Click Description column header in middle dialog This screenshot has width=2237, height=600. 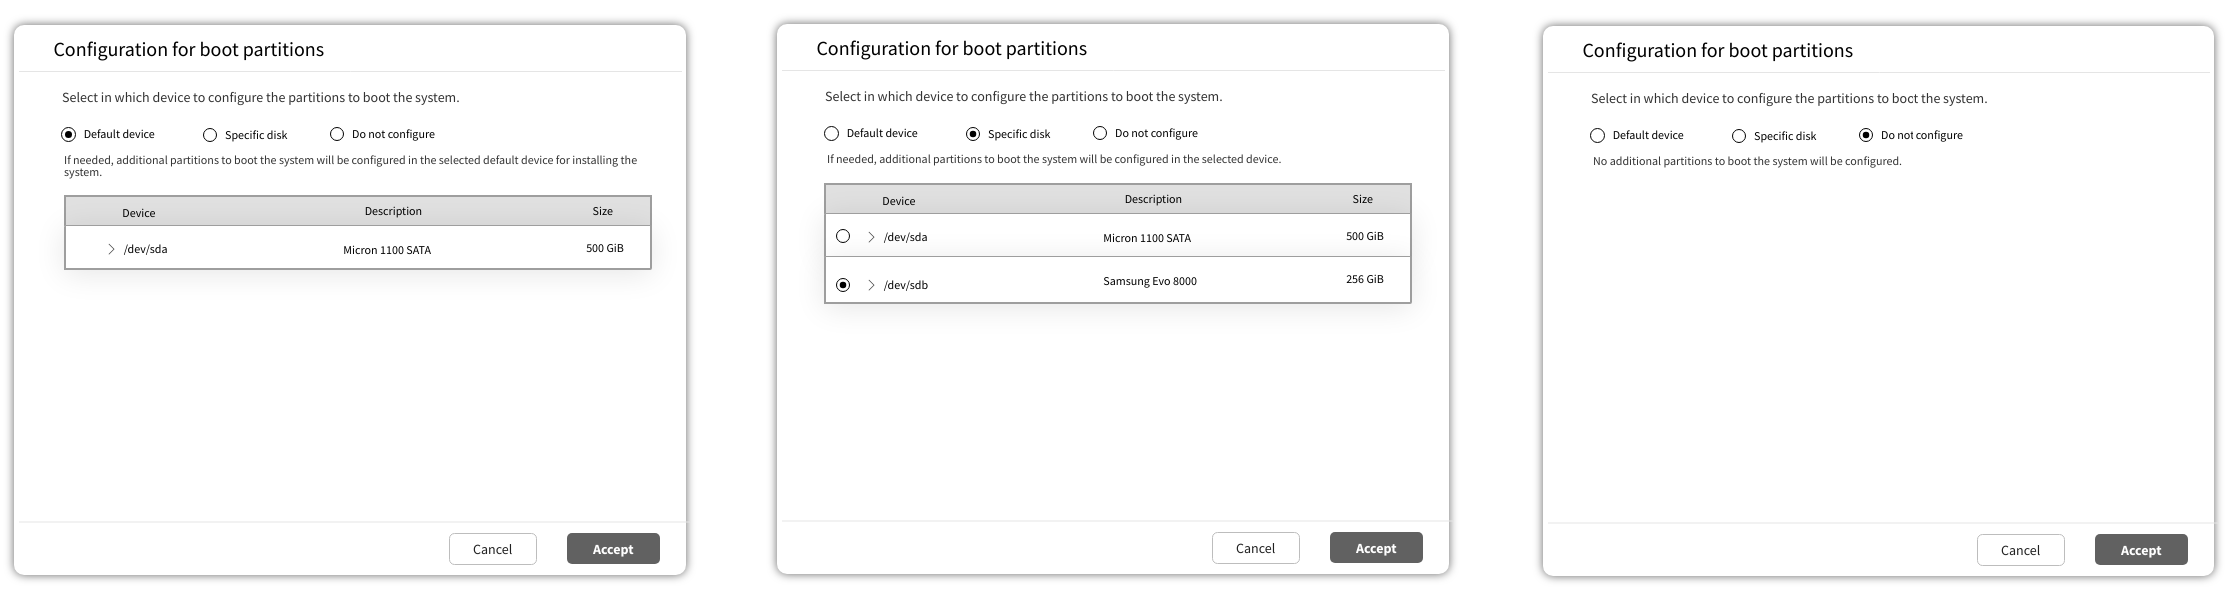[1153, 199]
